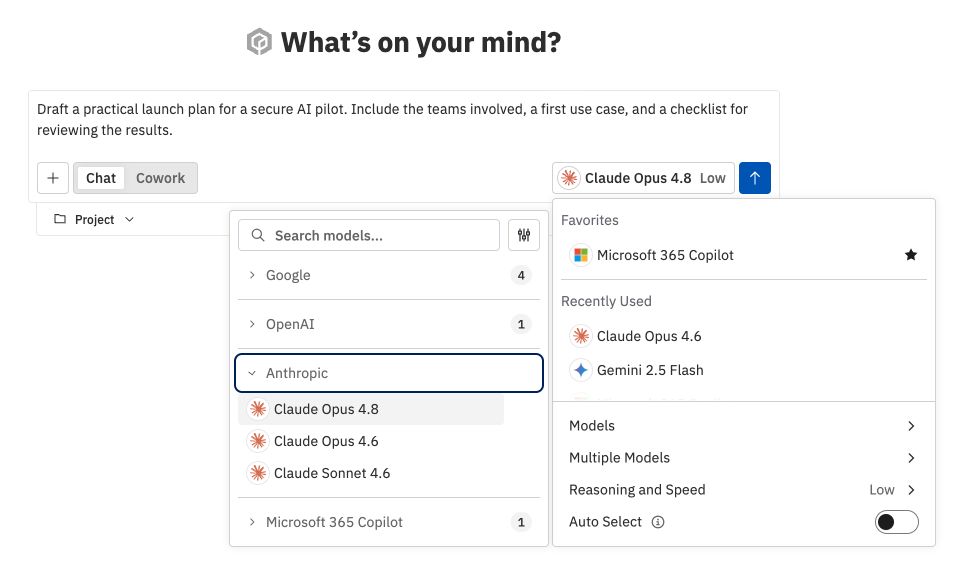Open the Reasoning and Speed submenu
The height and width of the screenshot is (562, 970).
742,490
